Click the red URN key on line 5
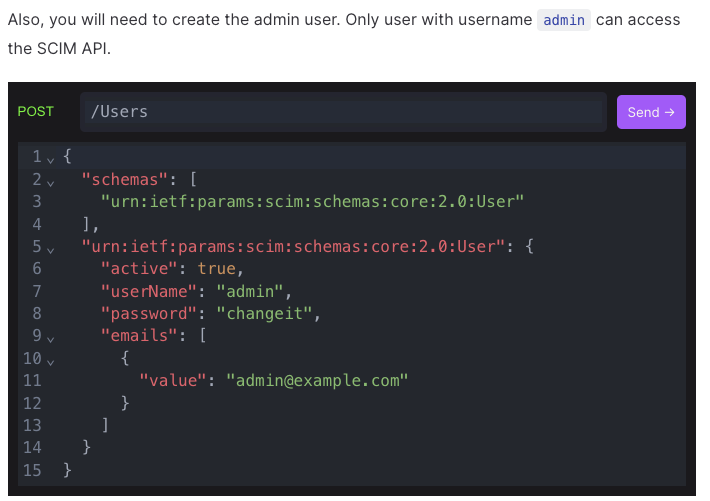710x501 pixels. pyautogui.click(x=293, y=246)
